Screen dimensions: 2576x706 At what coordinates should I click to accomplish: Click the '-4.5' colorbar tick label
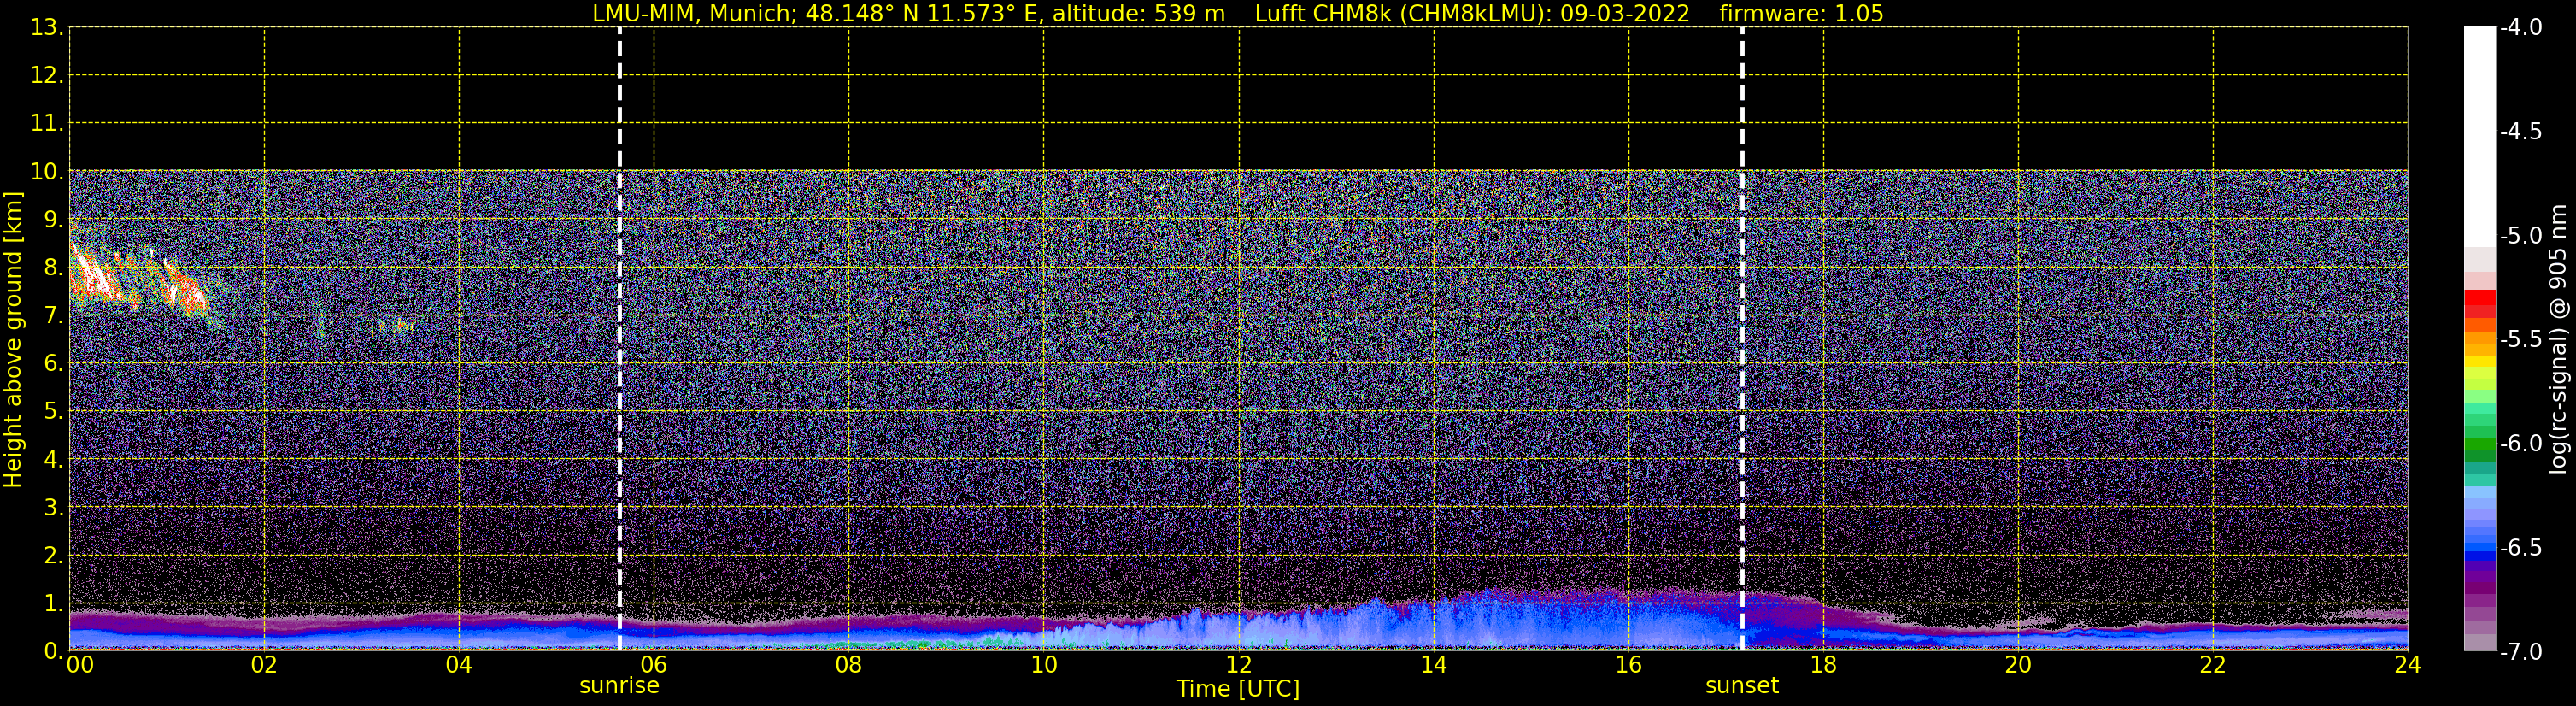[x=2521, y=132]
